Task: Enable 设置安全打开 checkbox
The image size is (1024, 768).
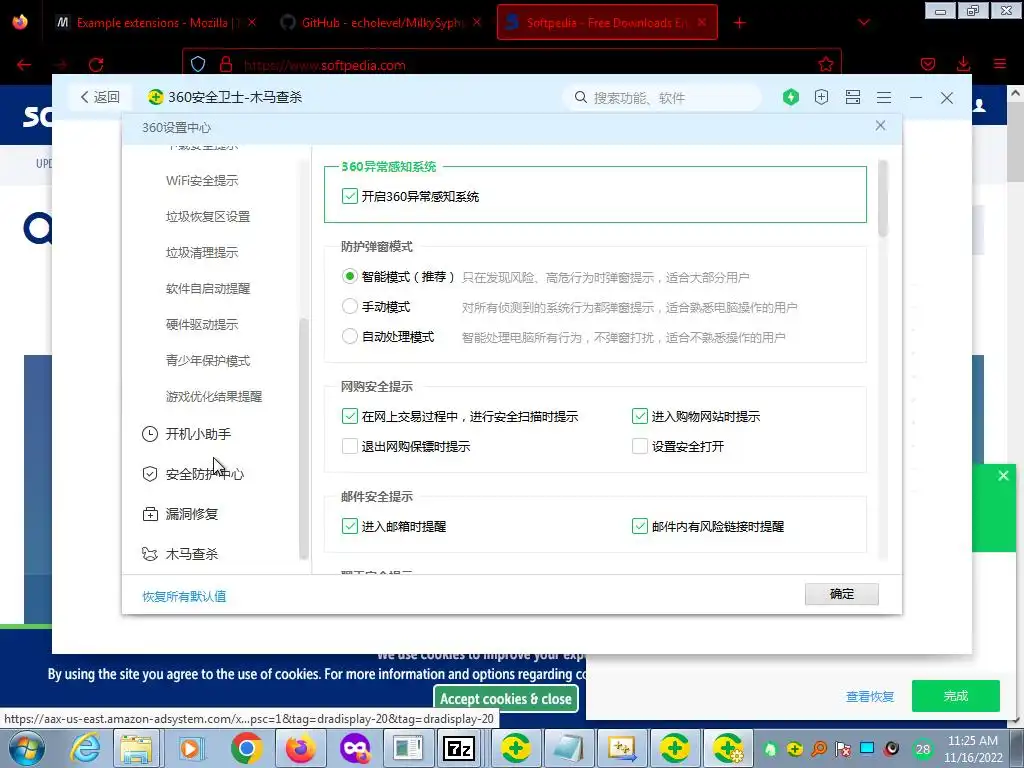Action: 639,446
